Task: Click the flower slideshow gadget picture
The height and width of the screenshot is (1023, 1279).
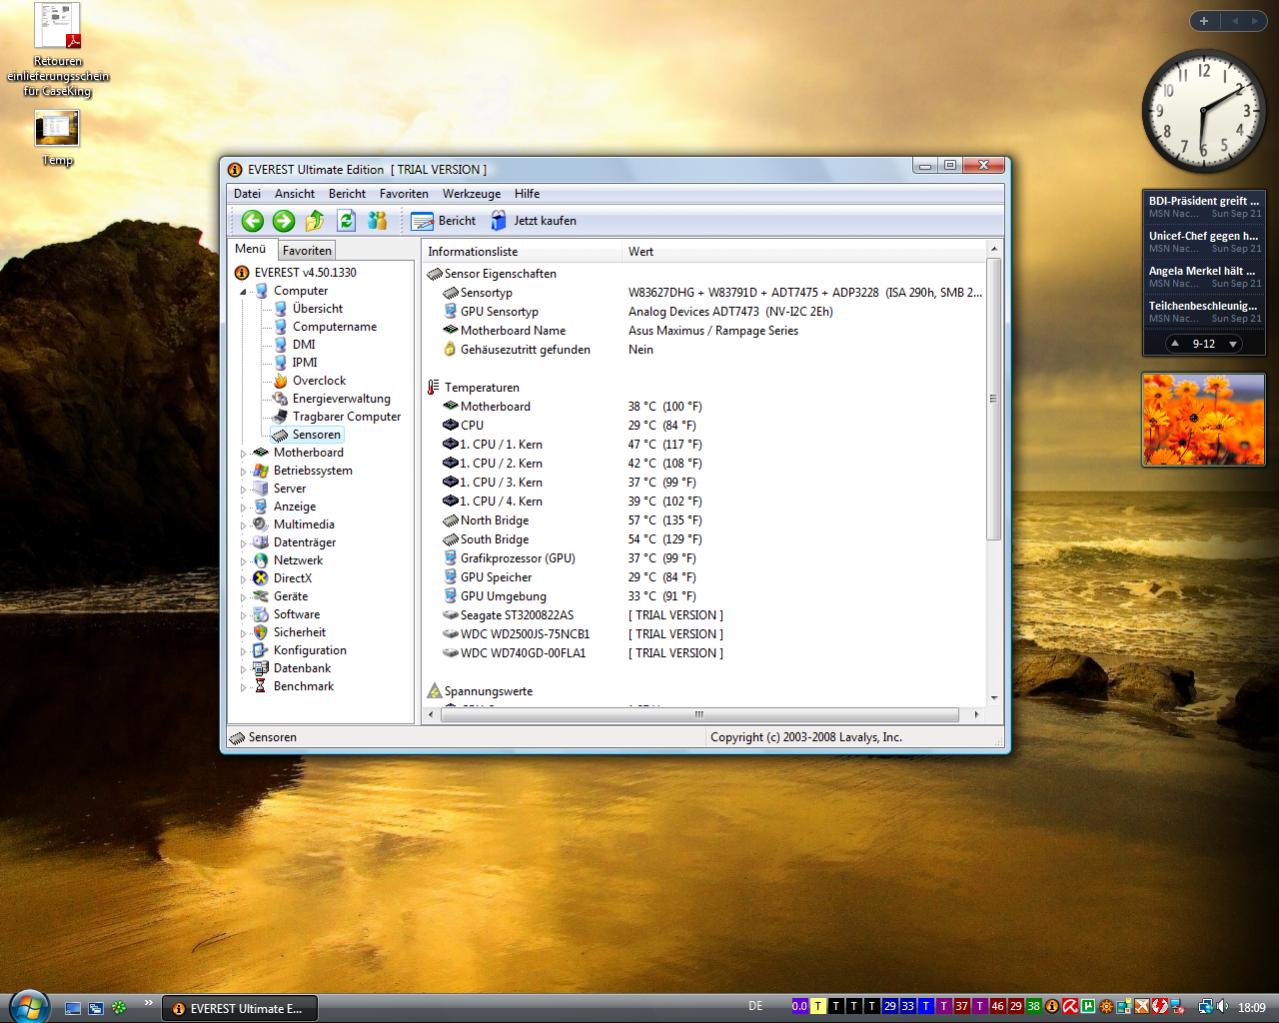Action: 1204,420
